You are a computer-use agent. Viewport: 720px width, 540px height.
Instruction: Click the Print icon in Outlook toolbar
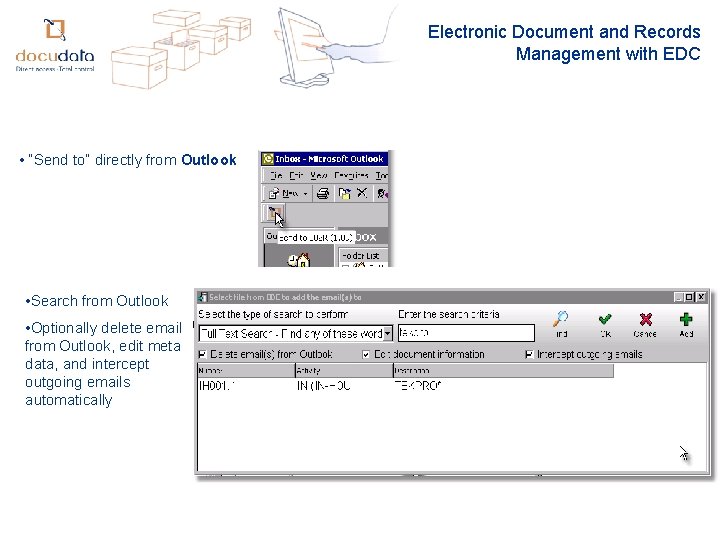click(x=323, y=193)
